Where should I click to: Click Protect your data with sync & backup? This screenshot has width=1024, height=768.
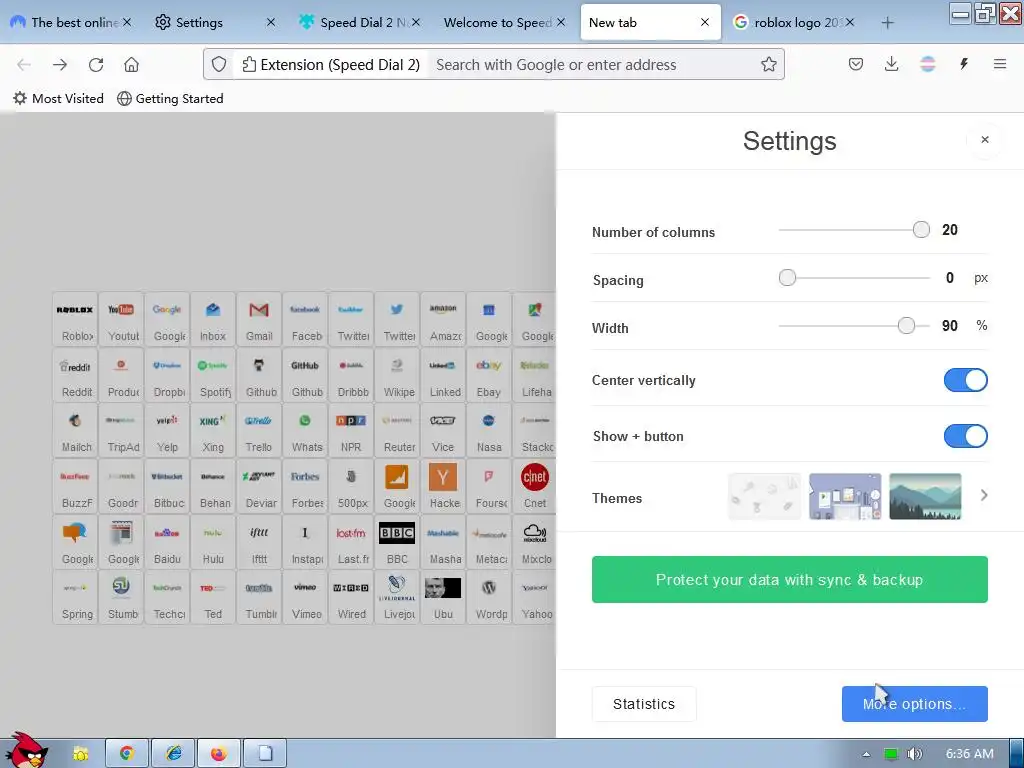[x=790, y=579]
